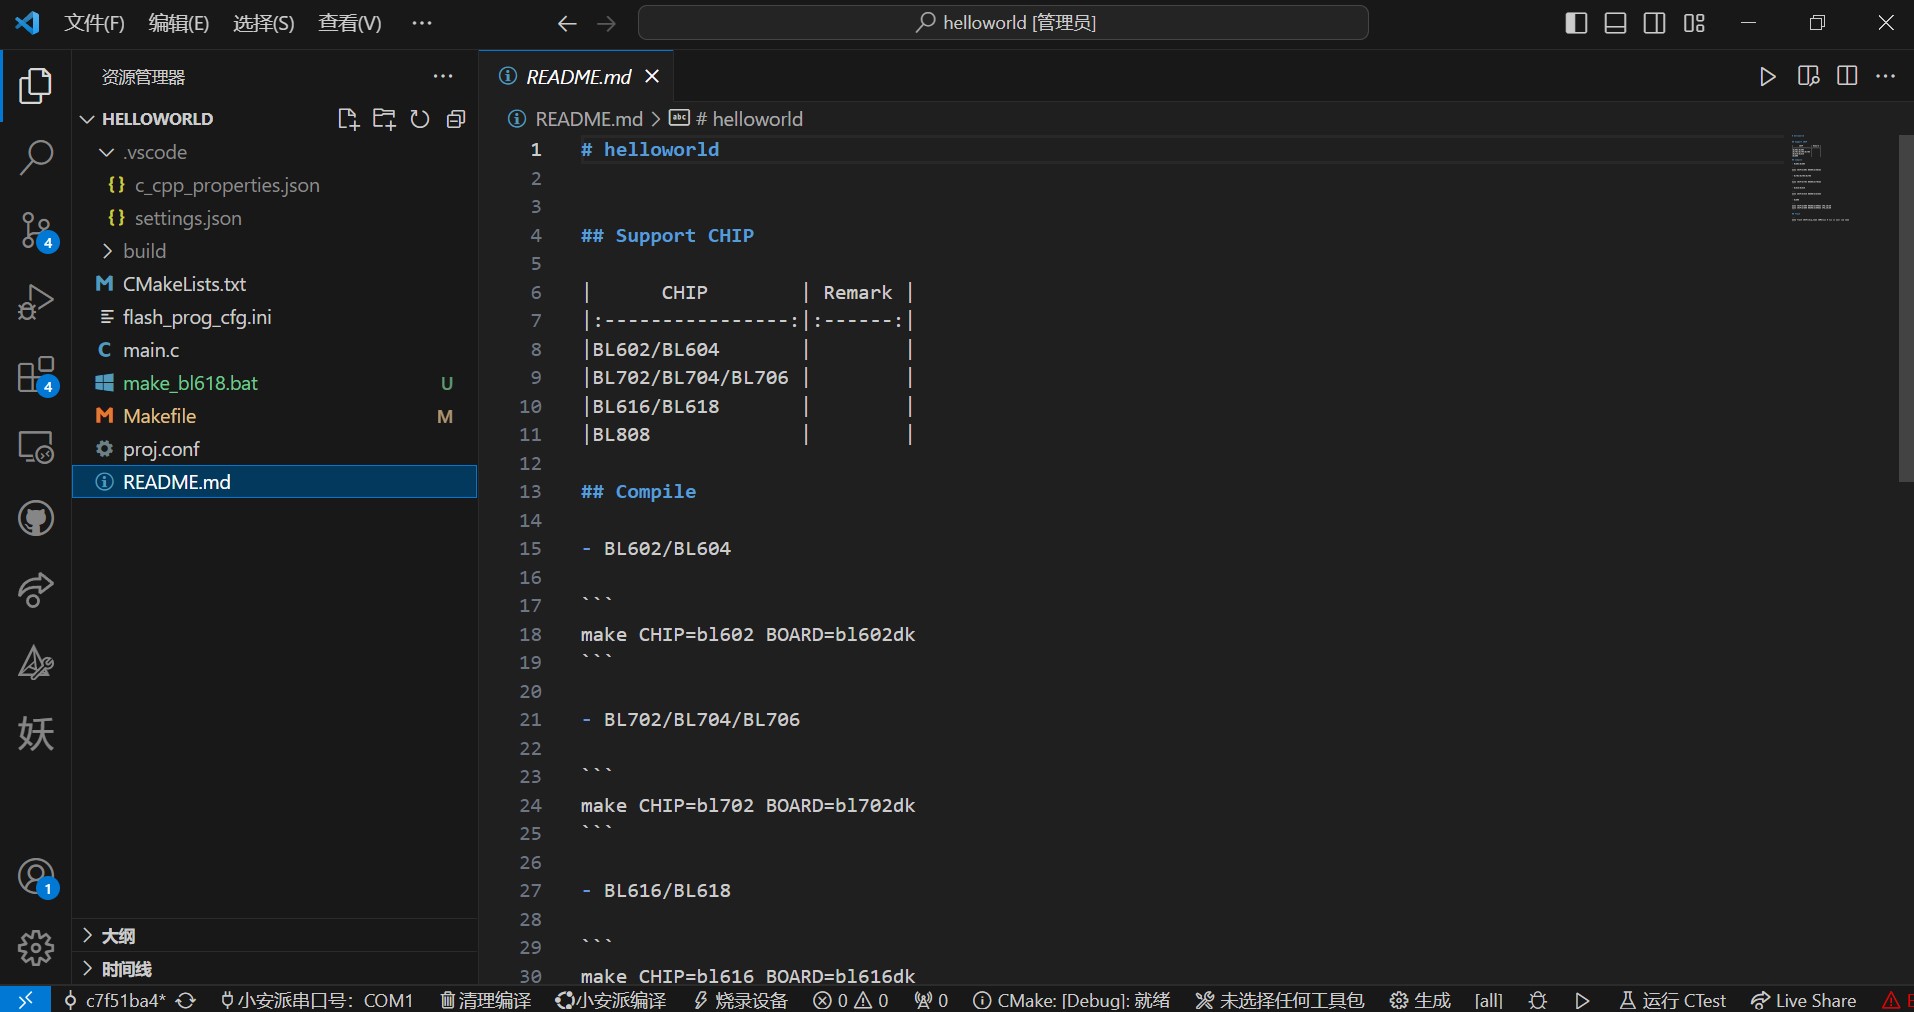1914x1012 pixels.
Task: Launch CMake target with play icon
Action: (x=1582, y=1000)
